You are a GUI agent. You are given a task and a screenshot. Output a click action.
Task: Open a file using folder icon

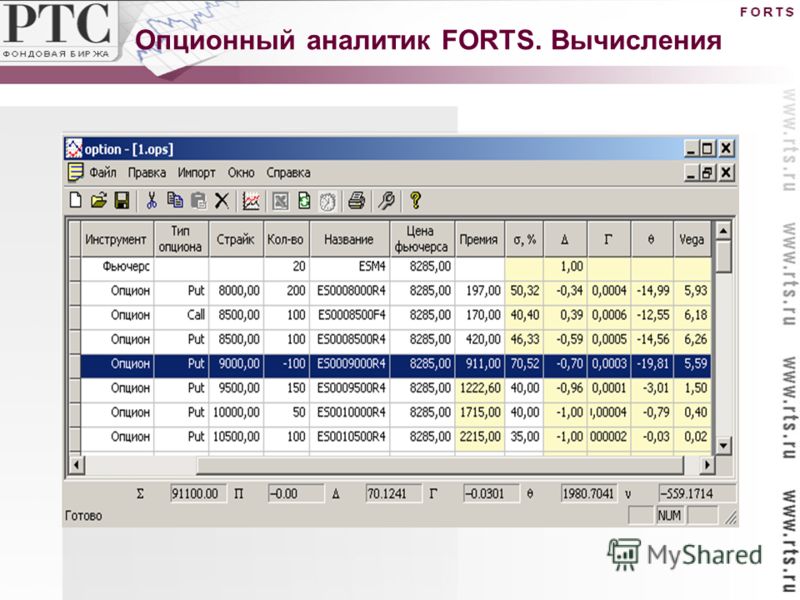[99, 201]
